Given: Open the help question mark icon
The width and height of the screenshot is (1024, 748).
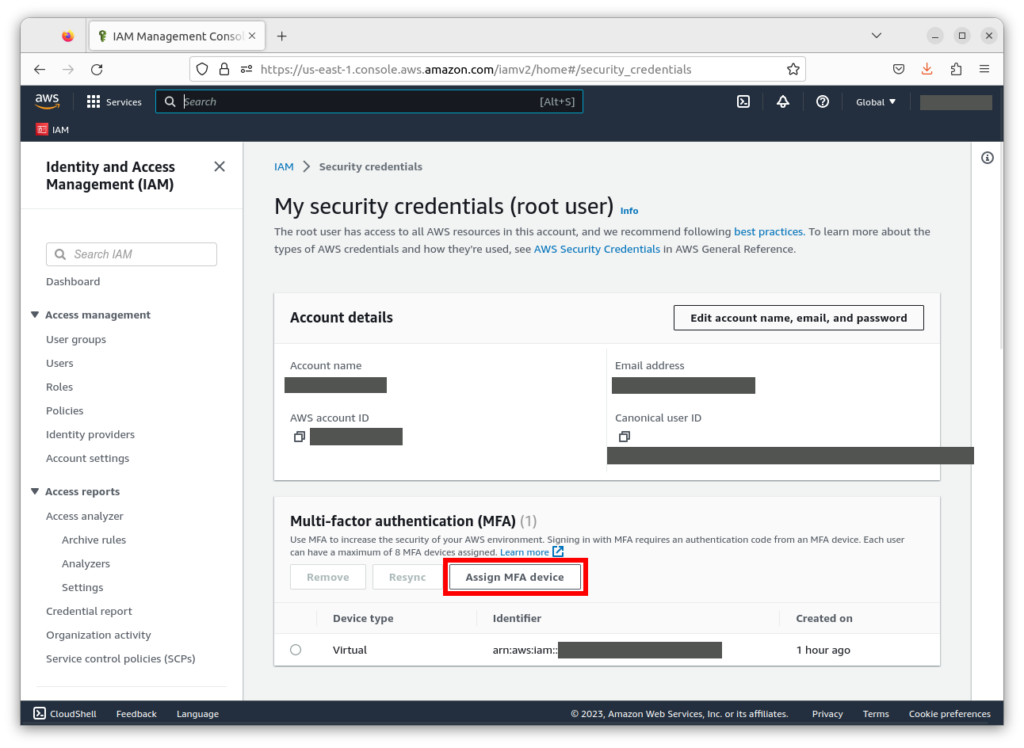Looking at the screenshot, I should tap(822, 102).
